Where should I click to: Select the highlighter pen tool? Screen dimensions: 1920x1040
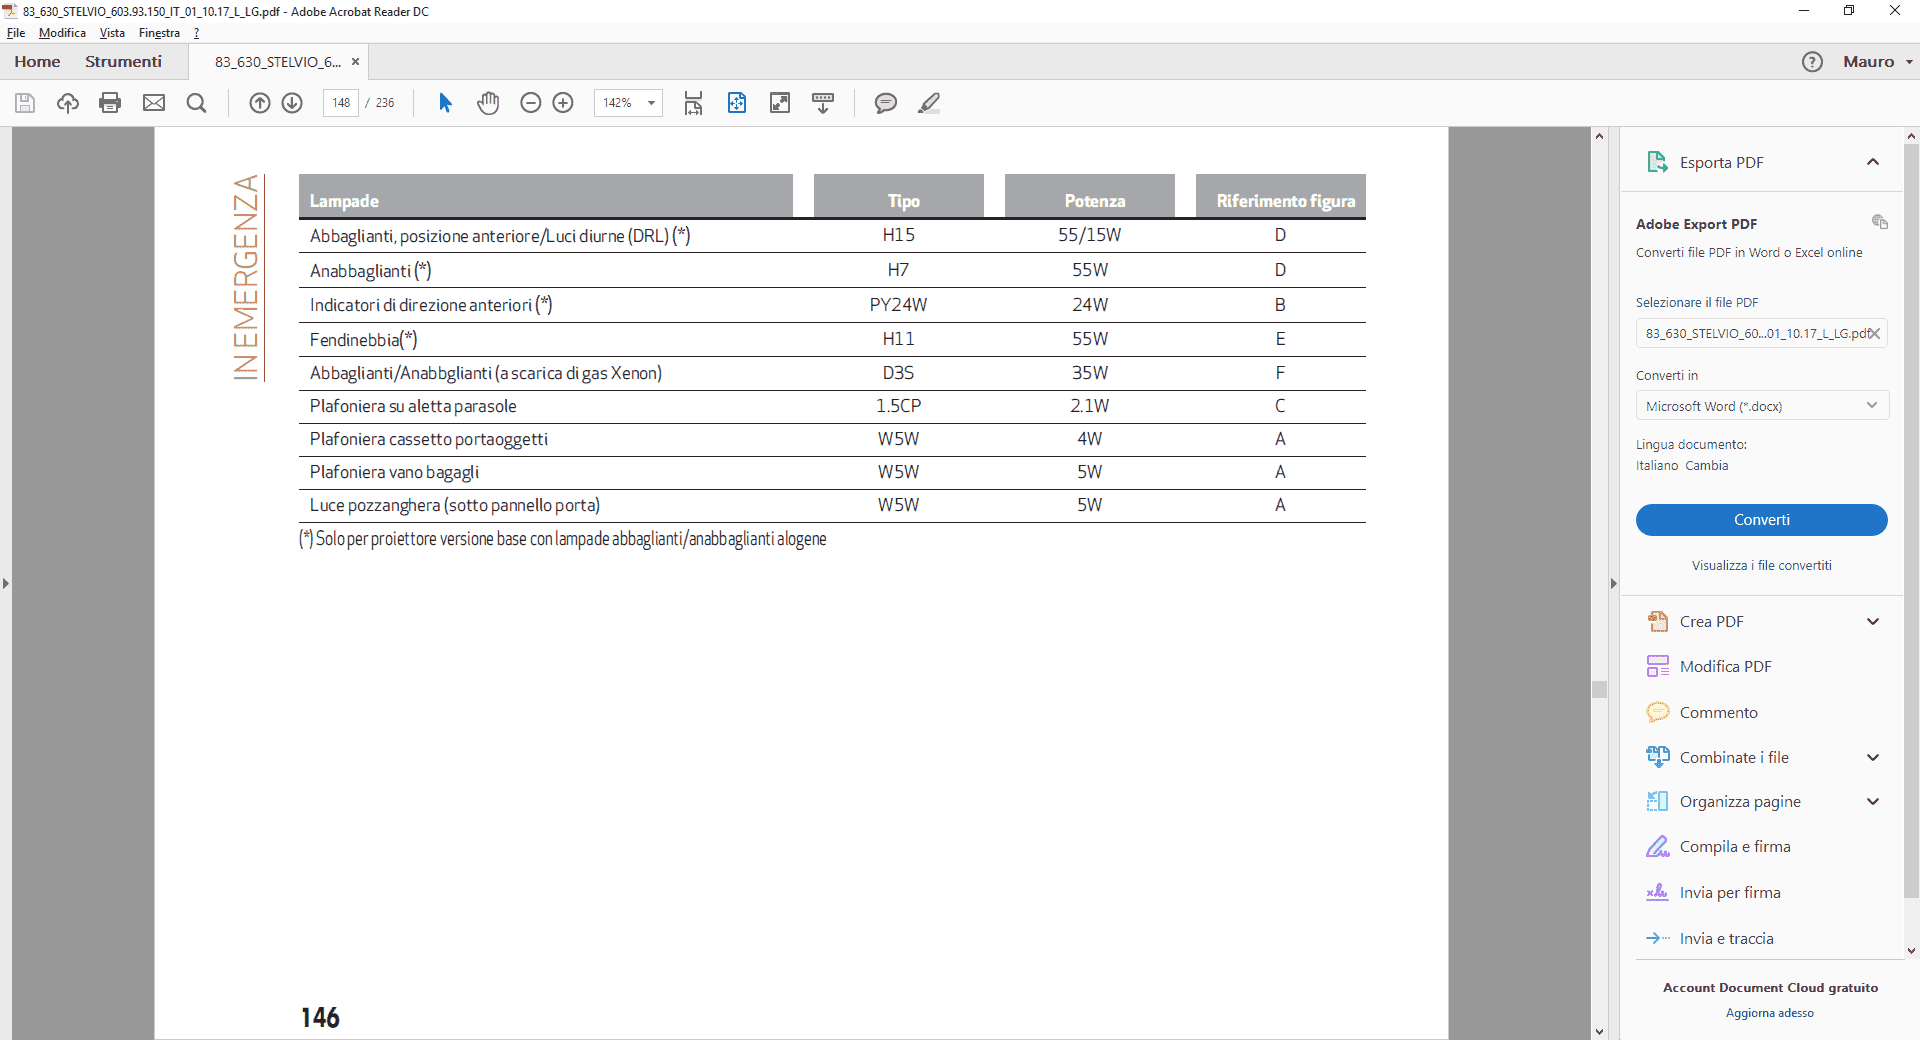click(x=929, y=103)
